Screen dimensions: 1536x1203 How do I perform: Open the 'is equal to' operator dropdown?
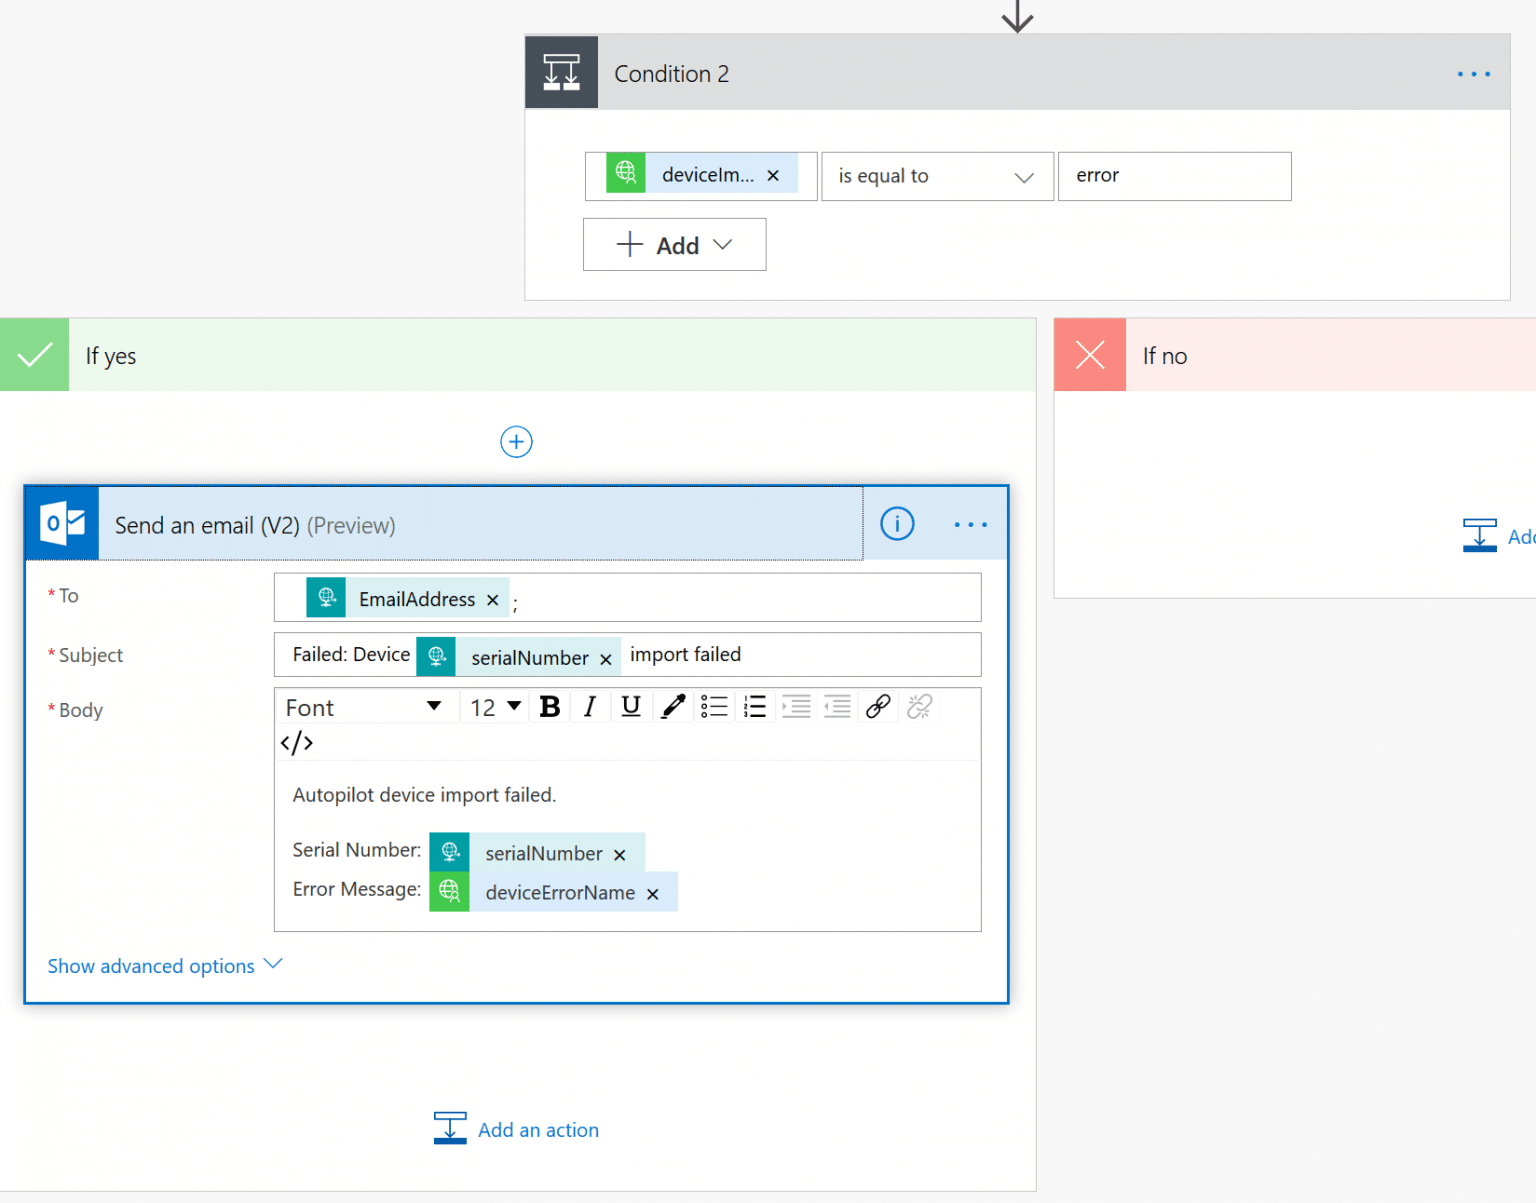pyautogui.click(x=936, y=176)
